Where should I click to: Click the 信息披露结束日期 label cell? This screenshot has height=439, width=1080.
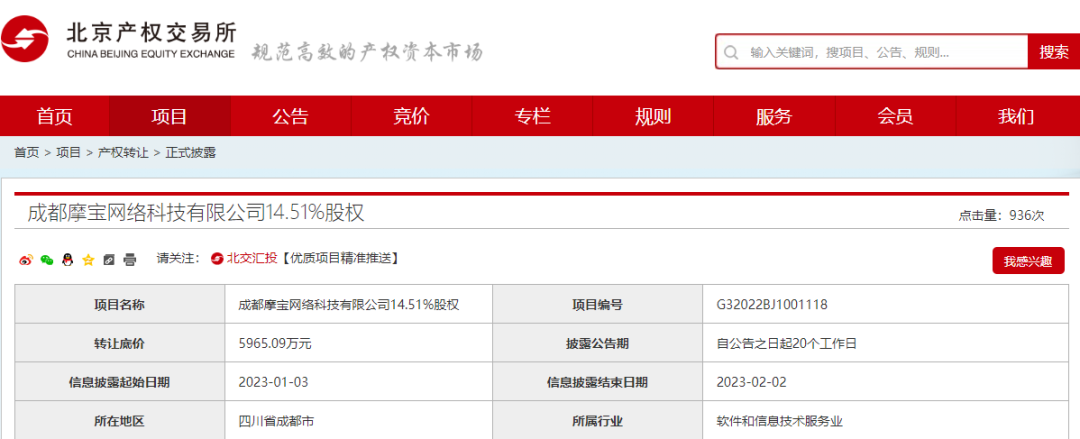click(597, 382)
